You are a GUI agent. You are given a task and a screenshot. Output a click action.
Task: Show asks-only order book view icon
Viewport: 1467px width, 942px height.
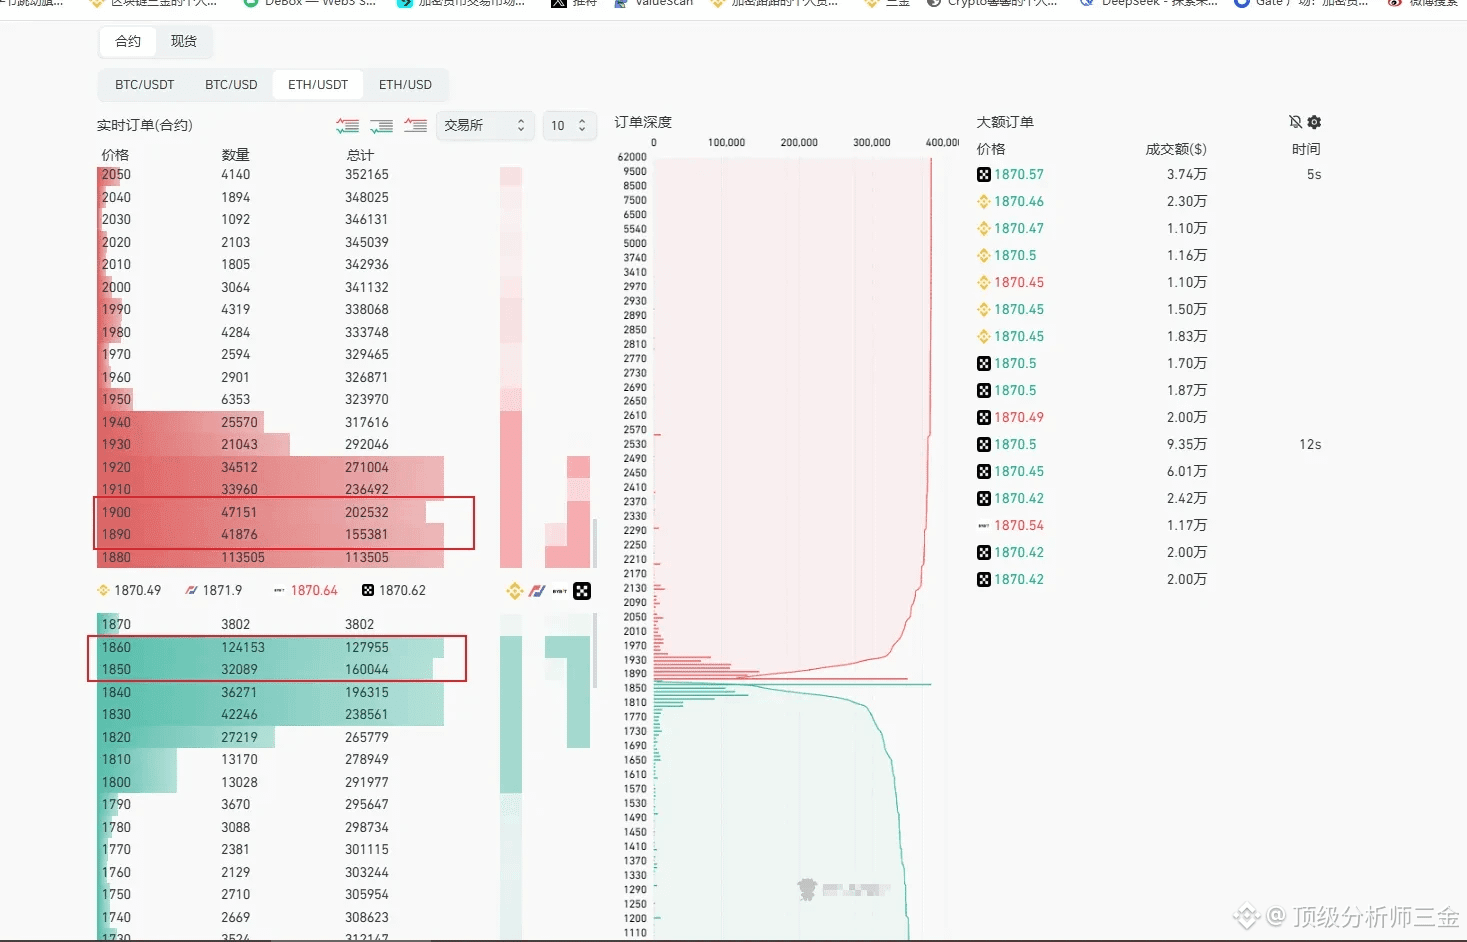pos(415,125)
